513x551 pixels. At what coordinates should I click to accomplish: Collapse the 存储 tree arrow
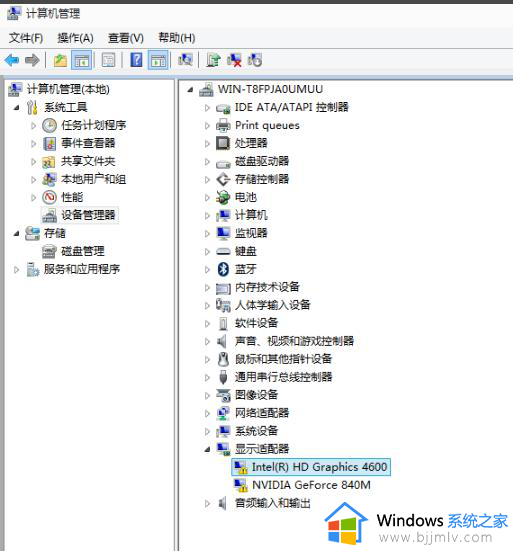pos(17,233)
